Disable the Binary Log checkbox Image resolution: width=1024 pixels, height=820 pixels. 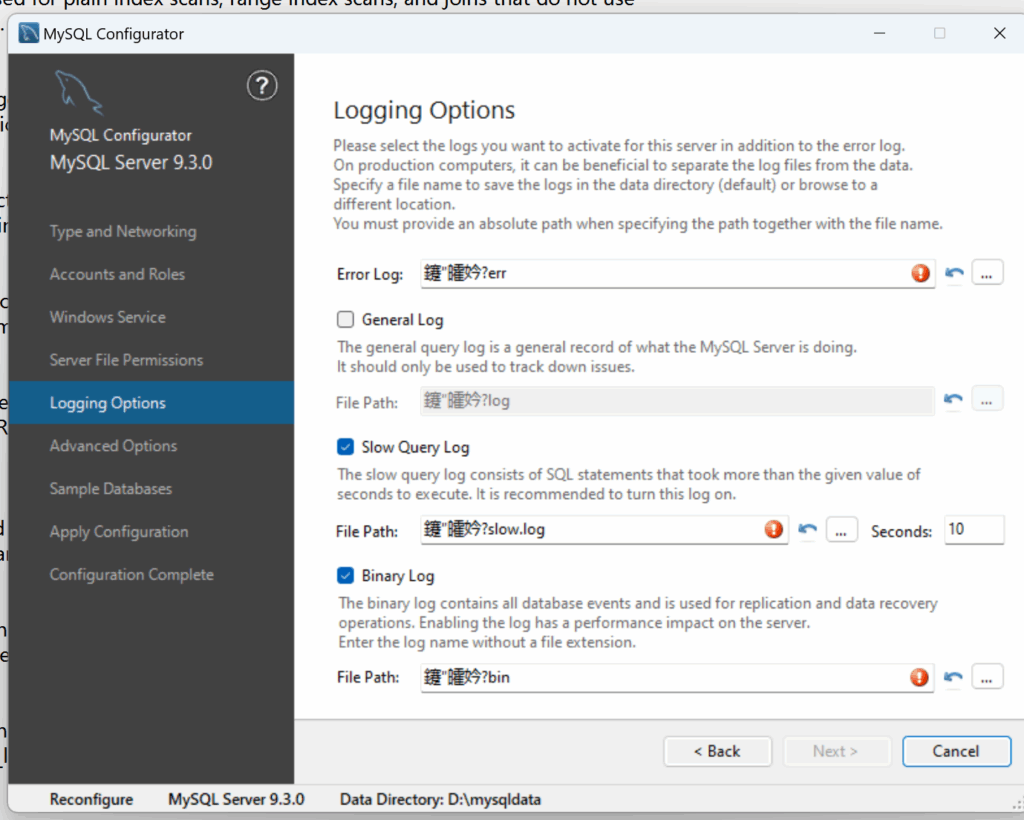click(346, 575)
